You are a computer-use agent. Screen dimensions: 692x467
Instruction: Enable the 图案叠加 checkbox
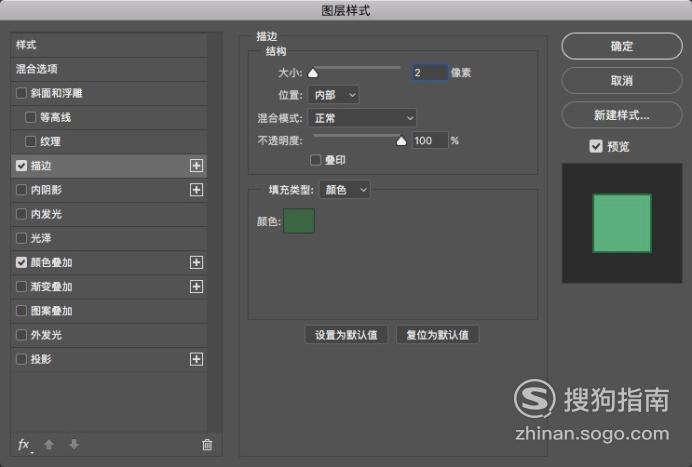(21, 311)
